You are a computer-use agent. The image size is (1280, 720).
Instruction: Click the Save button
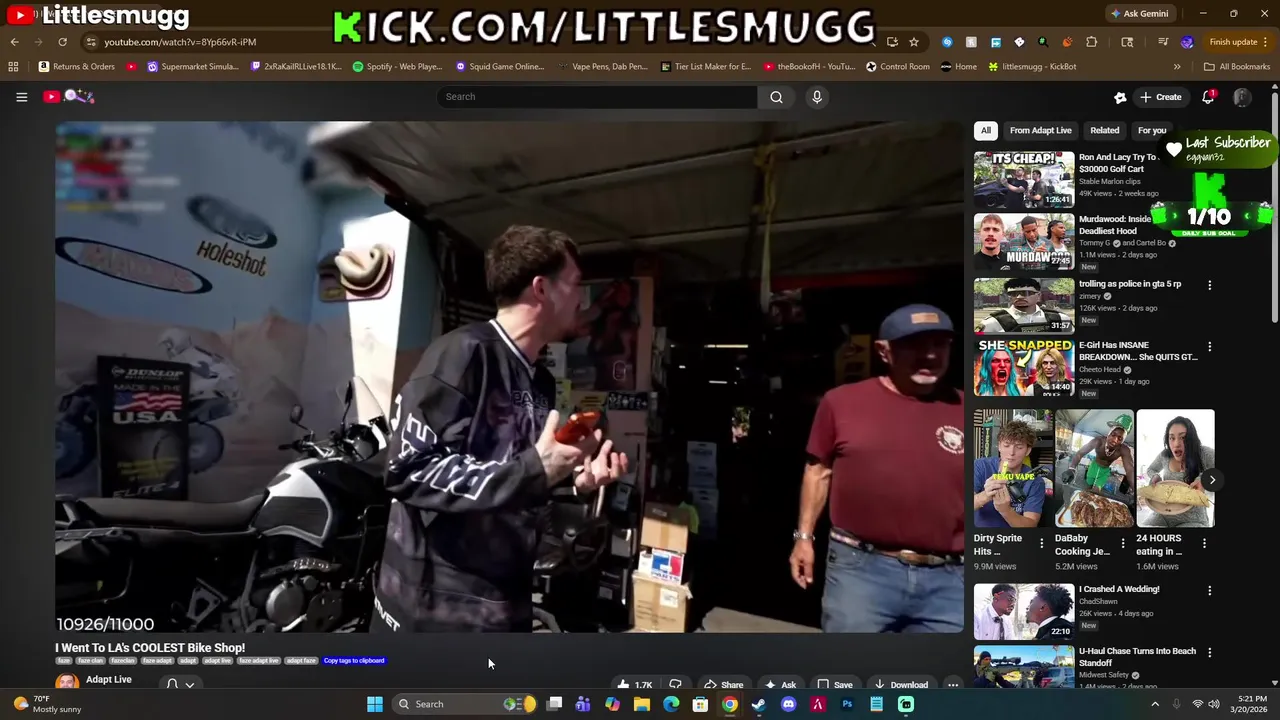835,685
